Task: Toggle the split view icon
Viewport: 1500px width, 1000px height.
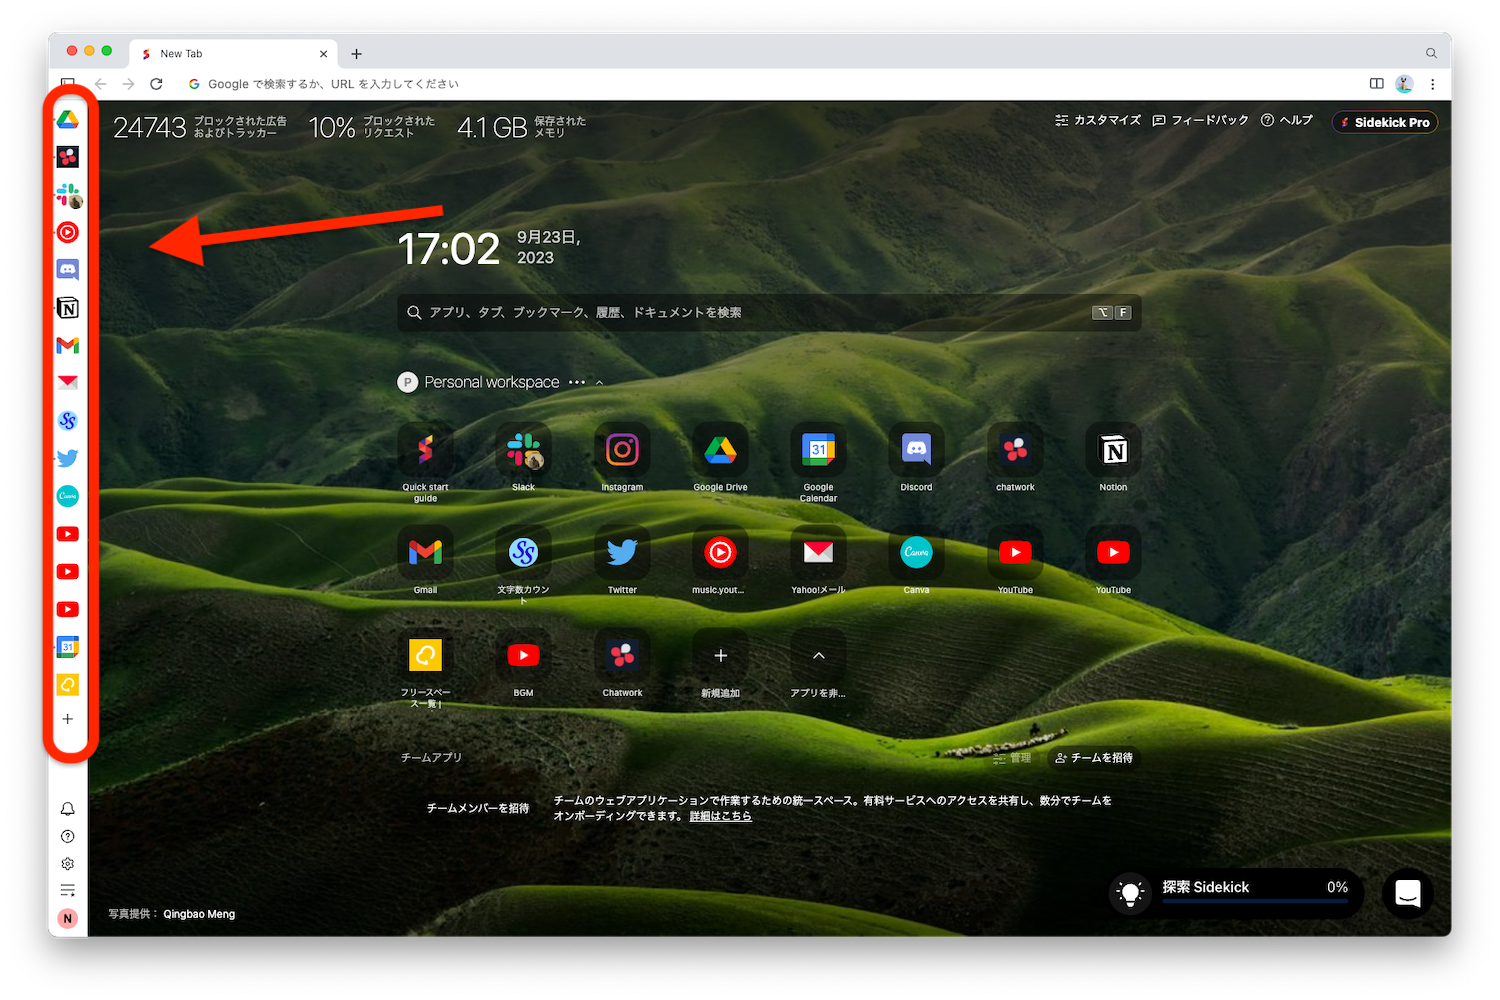Action: [1376, 84]
